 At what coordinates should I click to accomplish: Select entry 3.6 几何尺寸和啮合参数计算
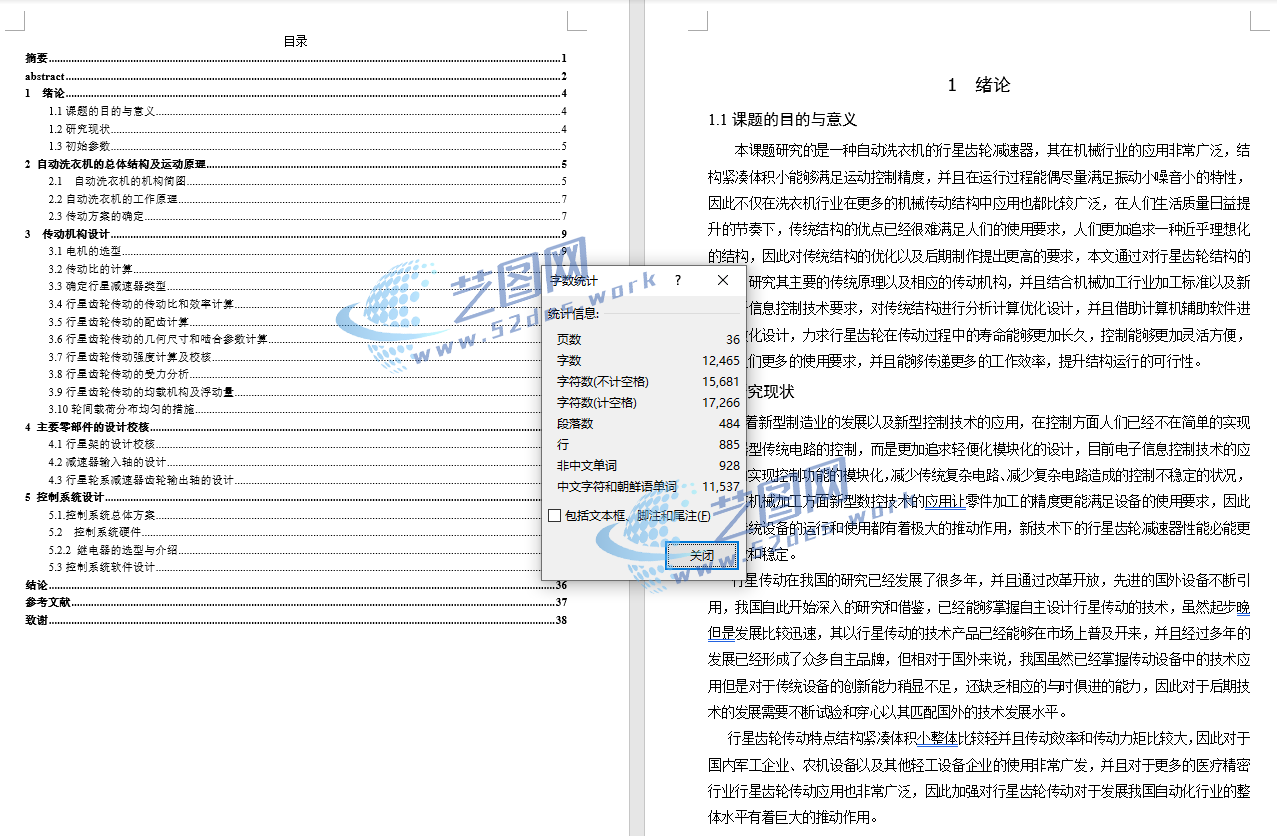tap(294, 339)
